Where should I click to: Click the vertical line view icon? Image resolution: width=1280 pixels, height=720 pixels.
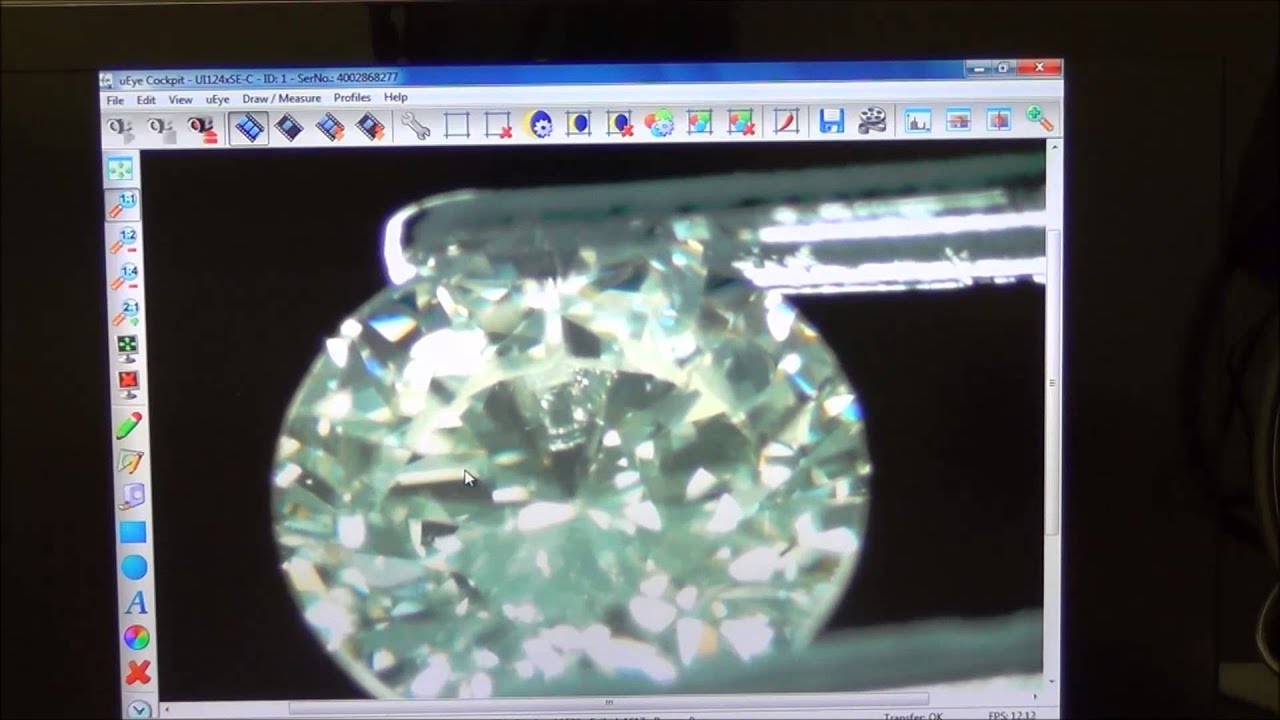[x=998, y=121]
